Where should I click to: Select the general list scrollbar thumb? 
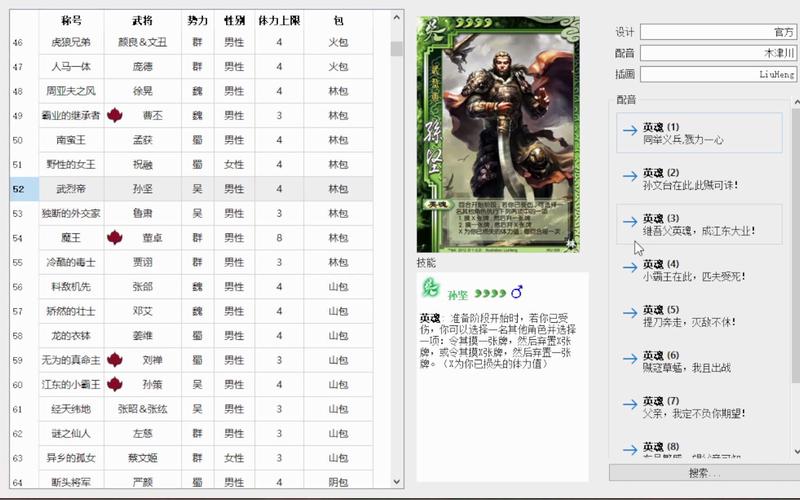397,49
